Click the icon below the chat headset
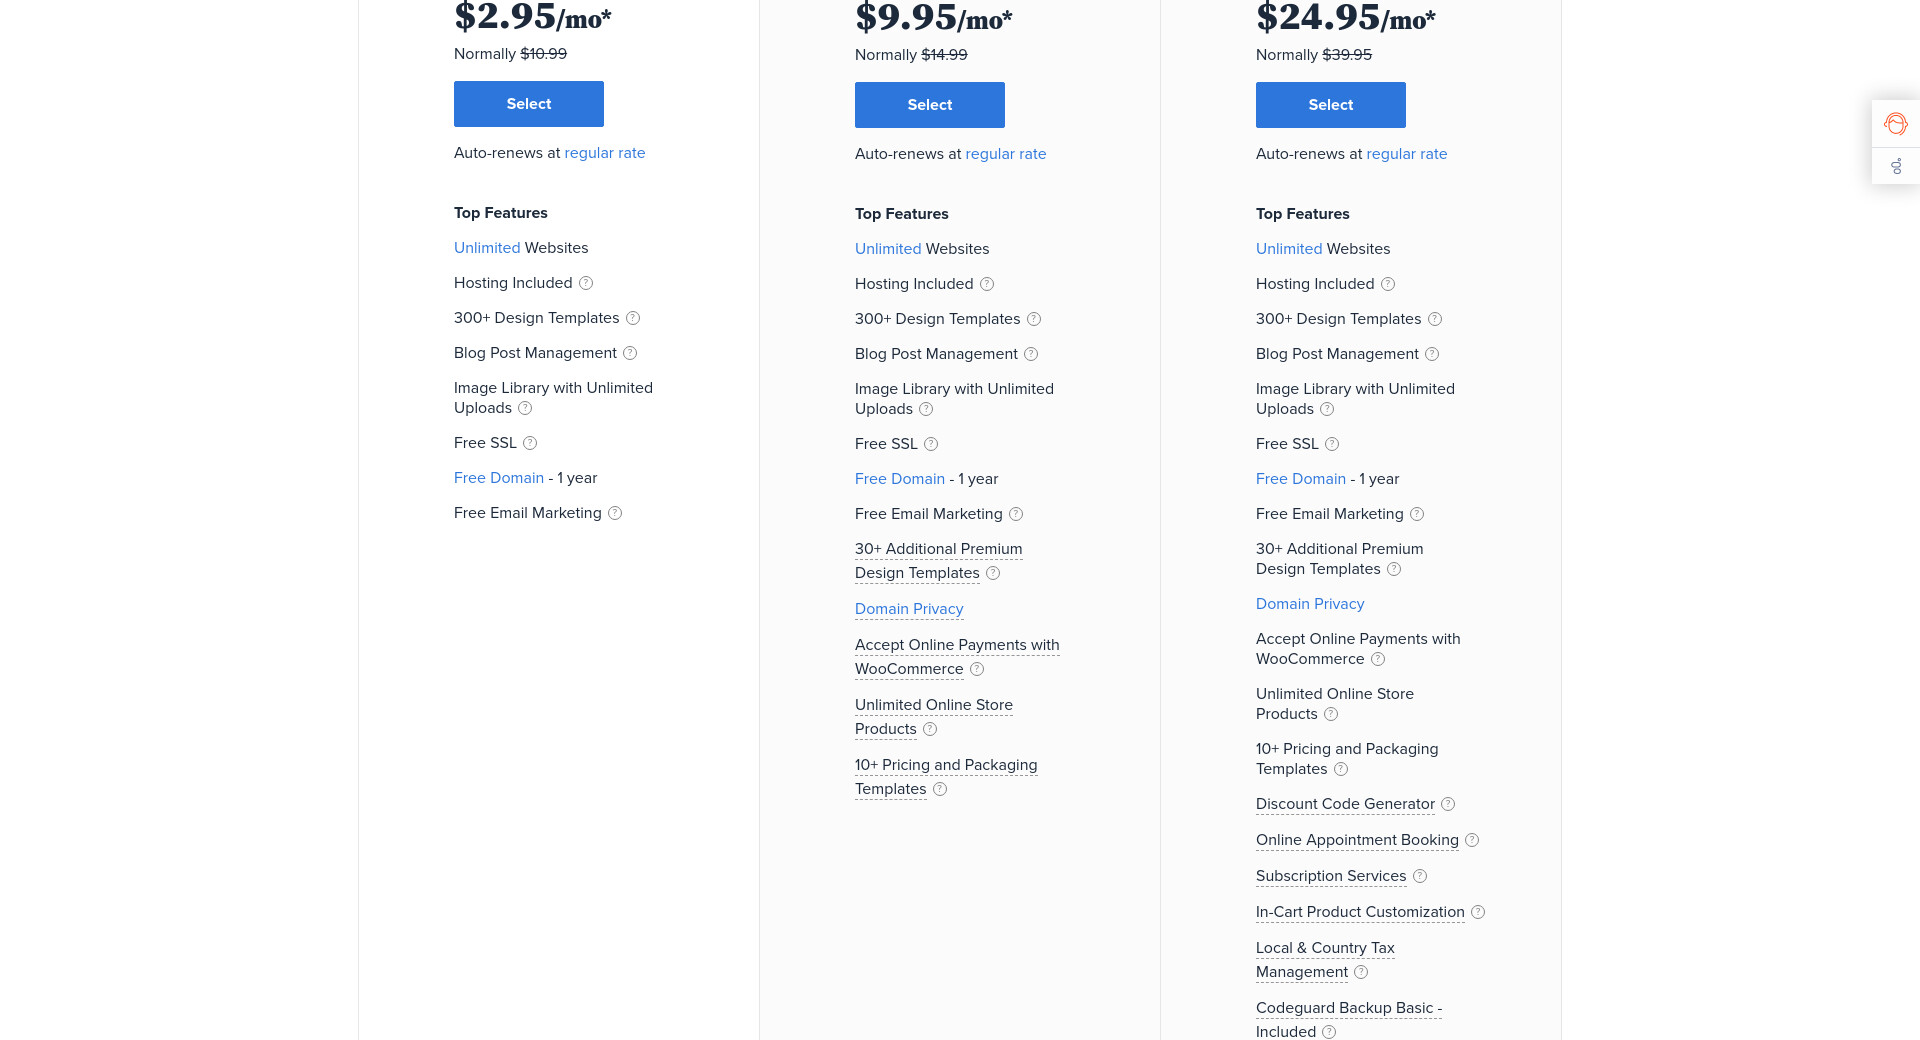This screenshot has width=1920, height=1040. click(1896, 166)
